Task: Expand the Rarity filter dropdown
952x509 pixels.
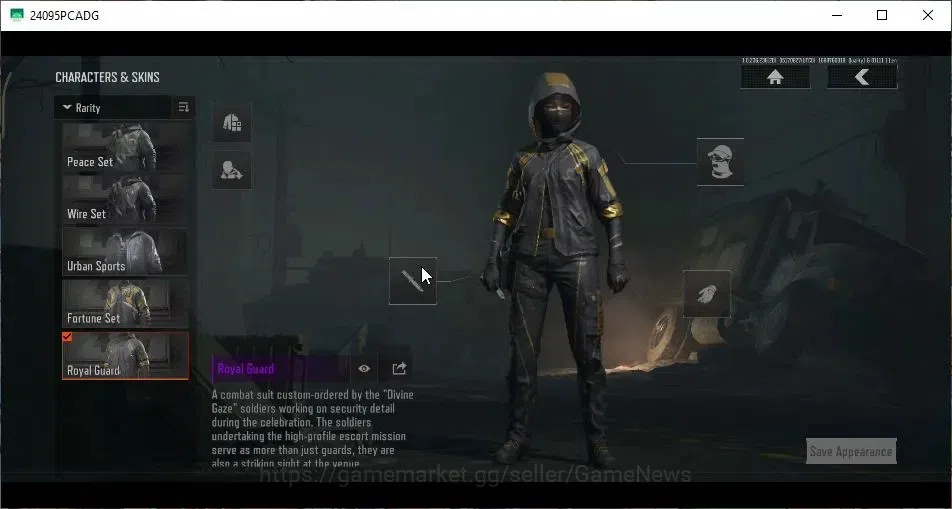Action: tap(113, 108)
